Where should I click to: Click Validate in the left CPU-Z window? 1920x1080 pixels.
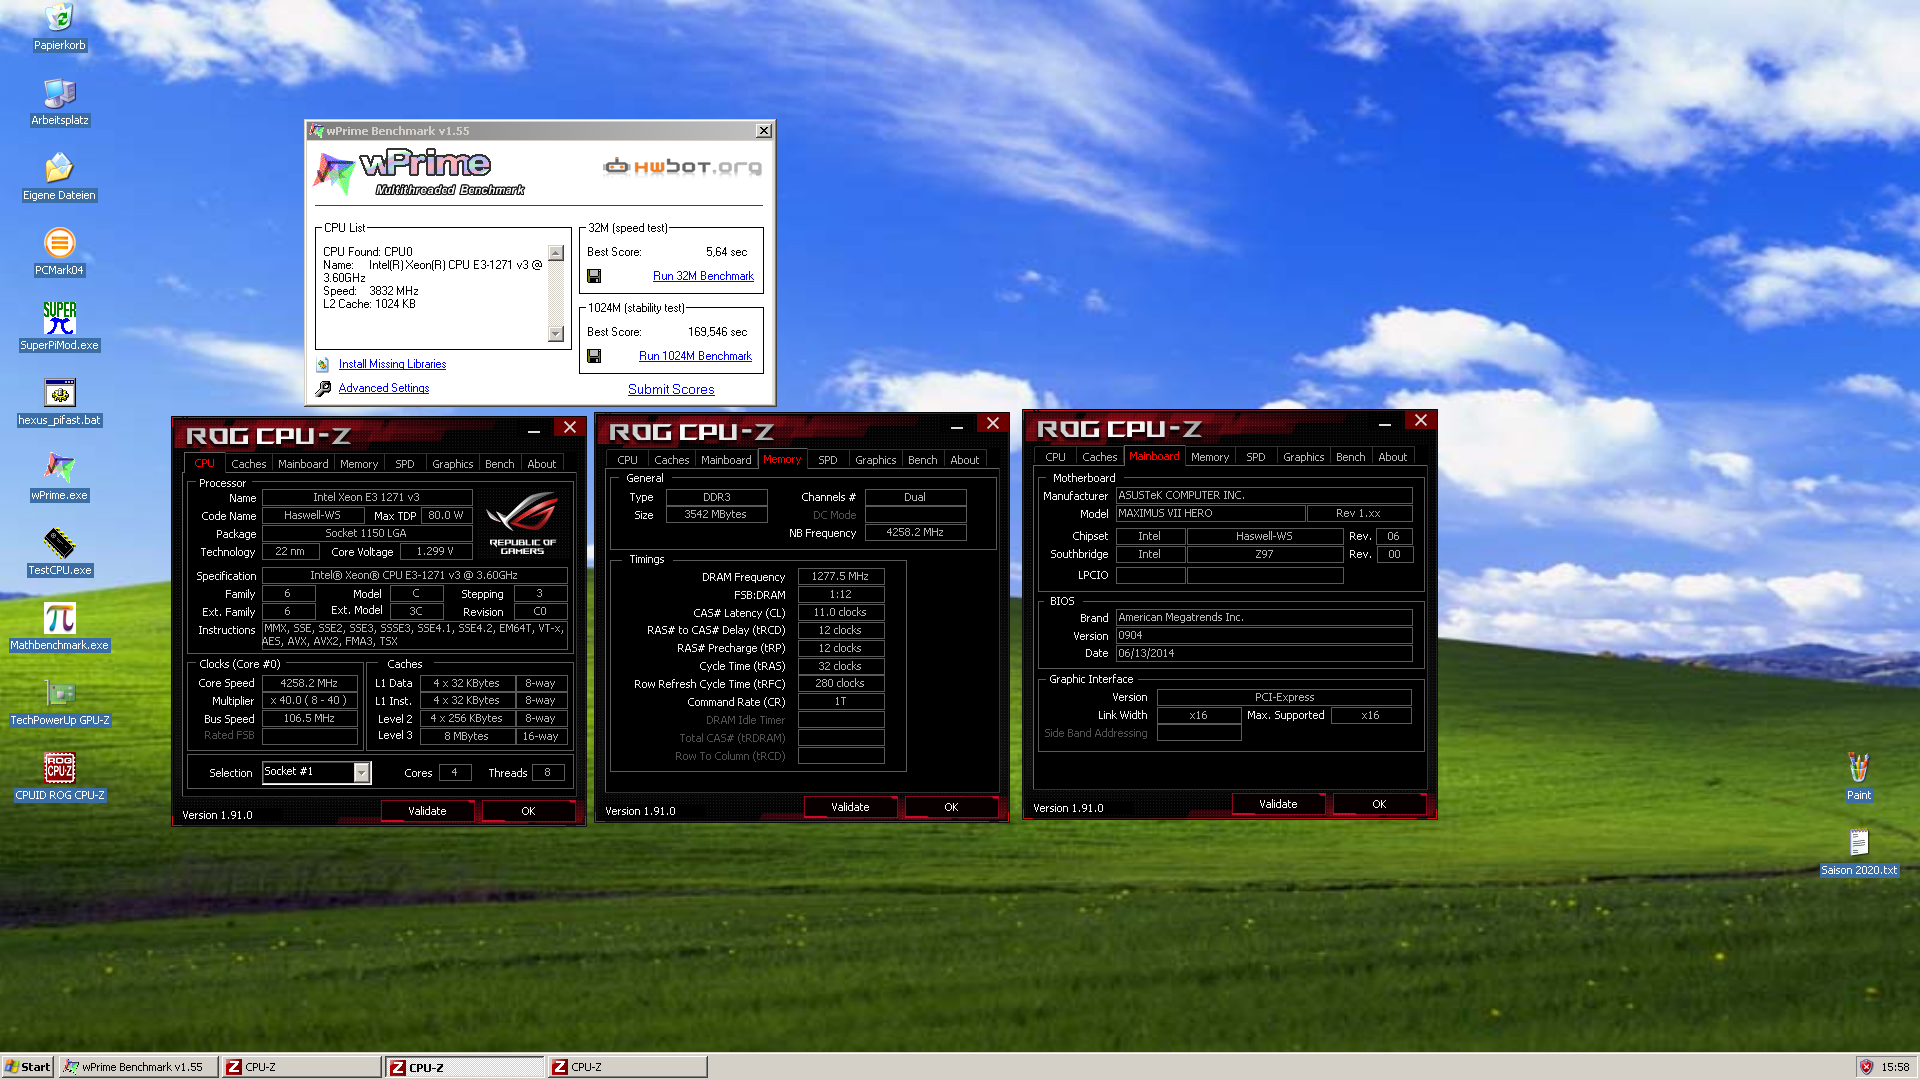(x=427, y=811)
